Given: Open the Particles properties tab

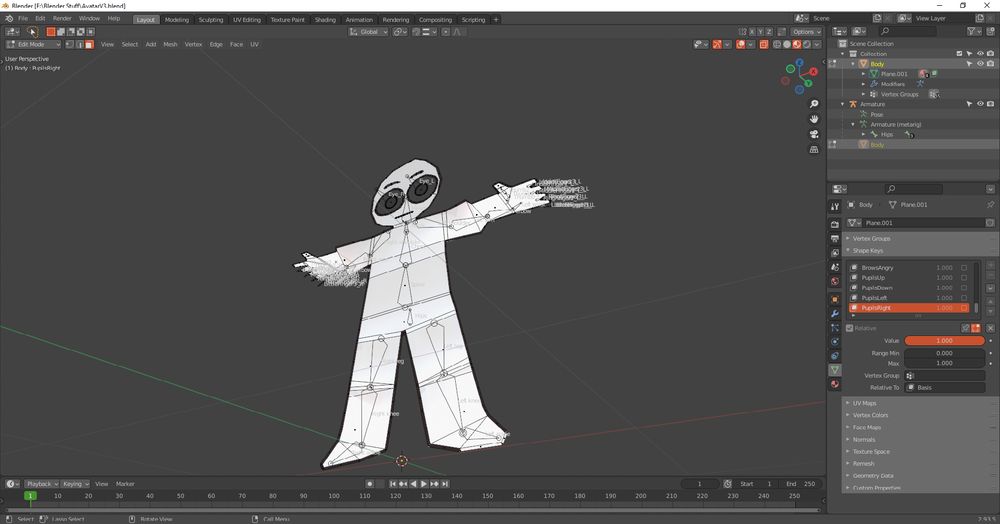Looking at the screenshot, I should tap(835, 328).
